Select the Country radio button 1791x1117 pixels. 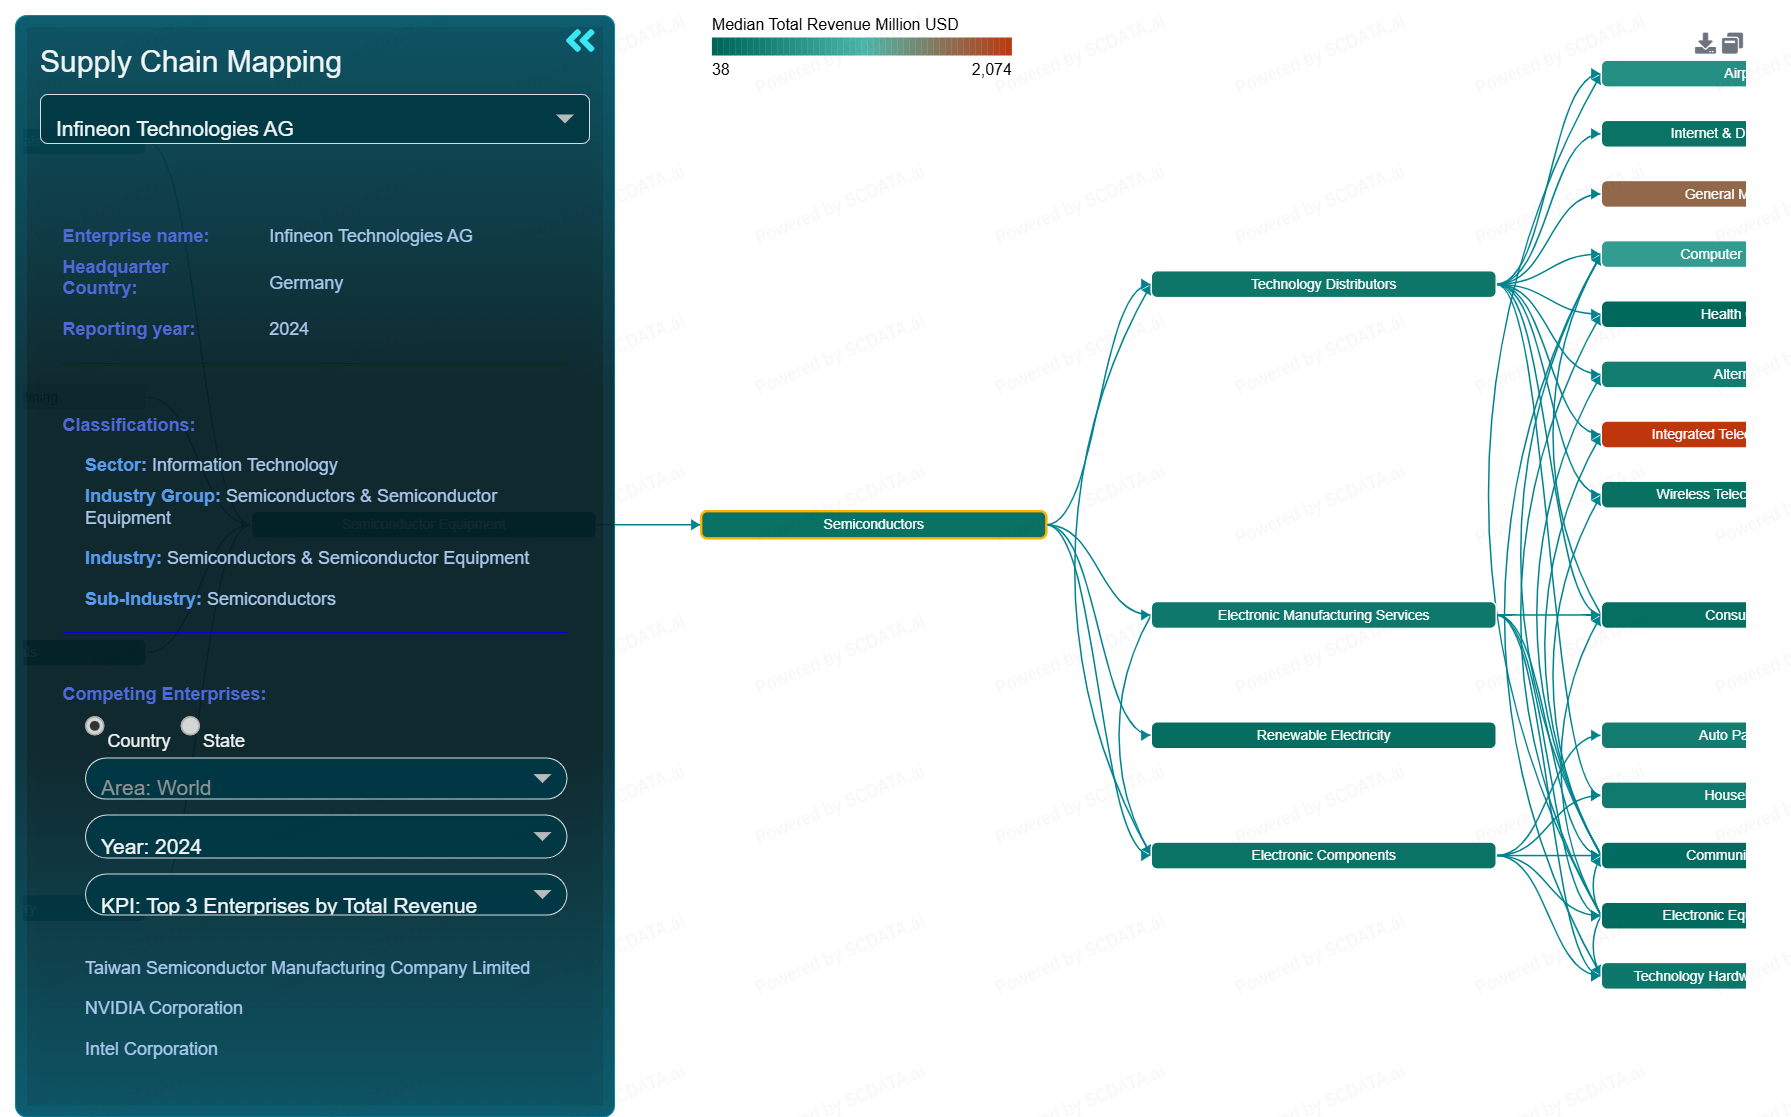pyautogui.click(x=95, y=726)
